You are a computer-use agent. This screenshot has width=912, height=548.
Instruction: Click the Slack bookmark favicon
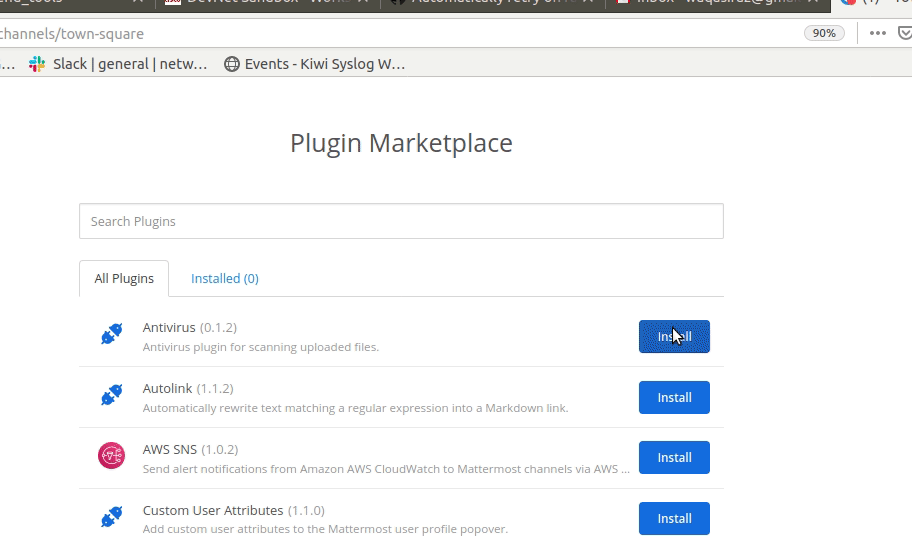pos(37,64)
